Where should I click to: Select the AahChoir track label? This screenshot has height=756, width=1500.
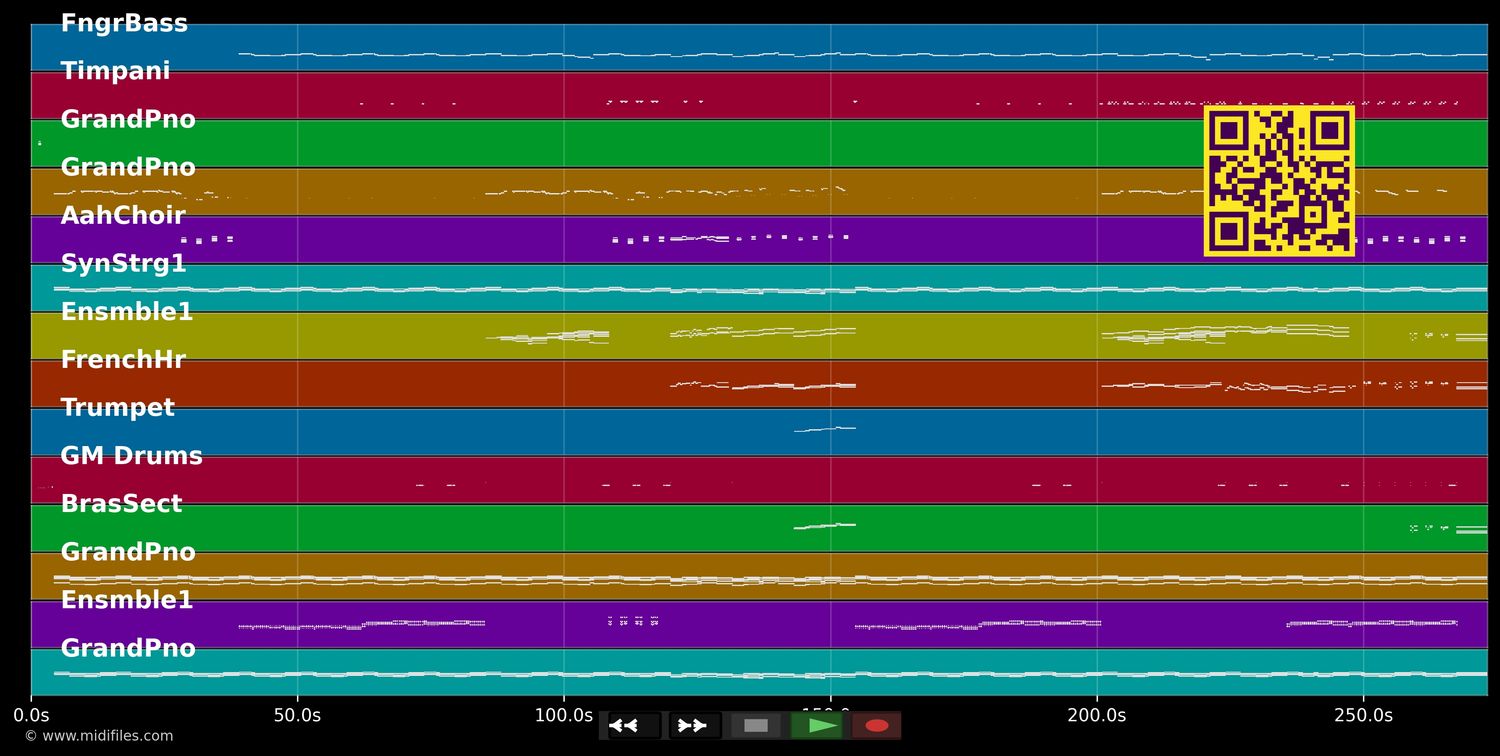click(x=123, y=215)
